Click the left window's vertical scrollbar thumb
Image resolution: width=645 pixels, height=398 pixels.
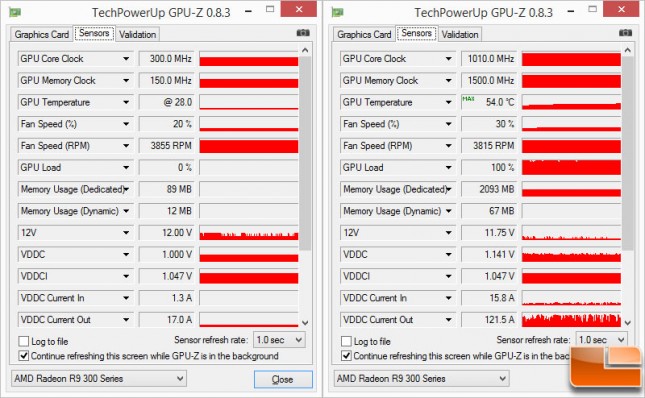305,153
